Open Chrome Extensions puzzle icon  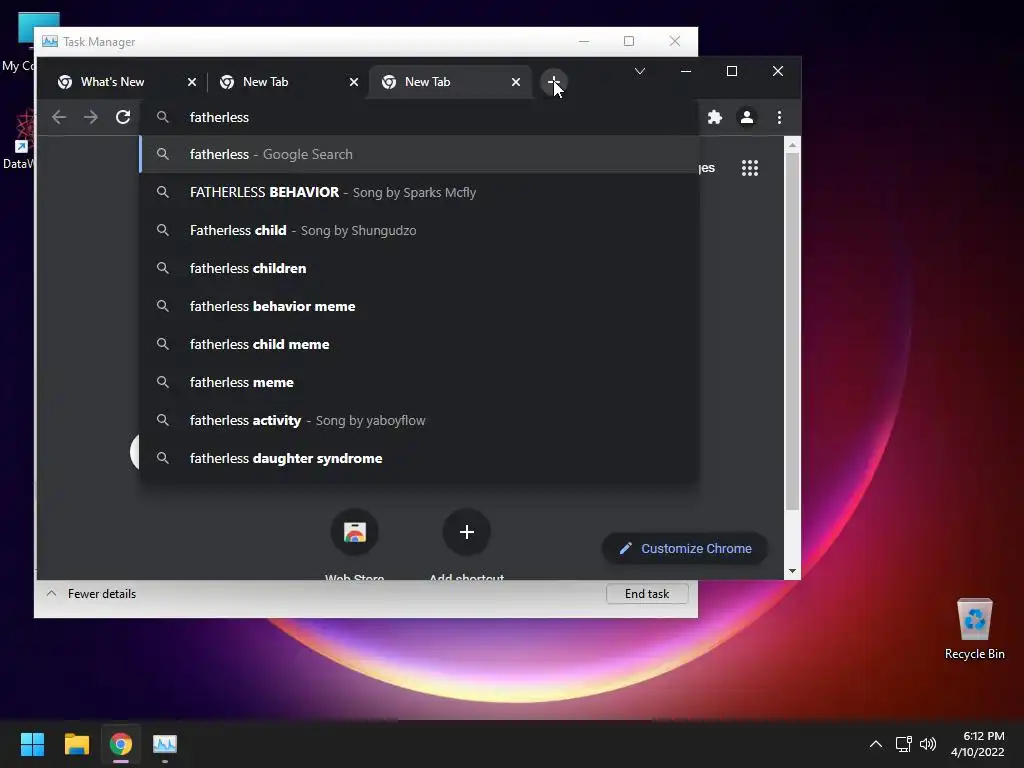coord(715,118)
